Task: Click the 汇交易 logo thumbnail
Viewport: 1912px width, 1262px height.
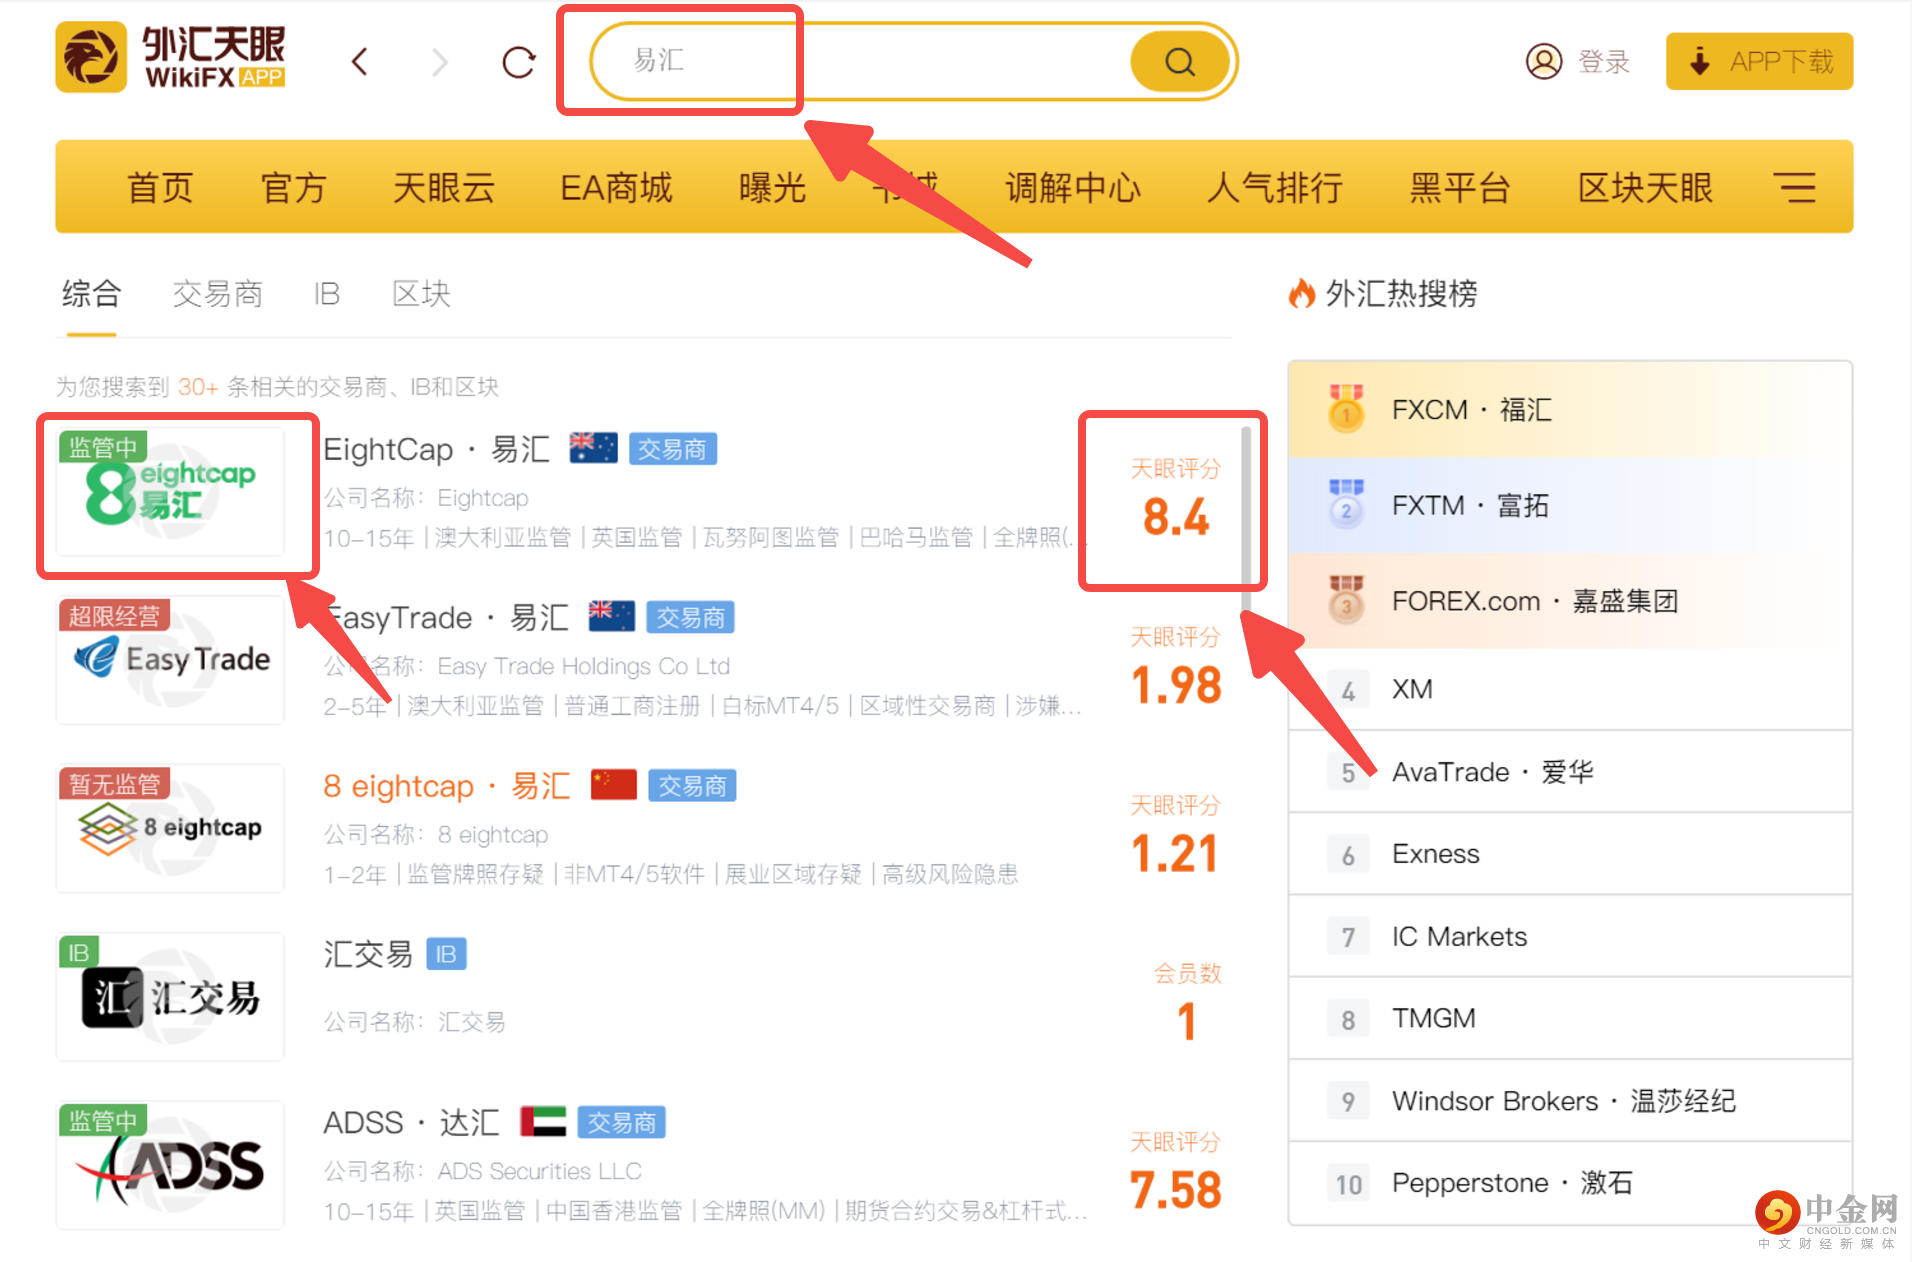Action: 170,996
